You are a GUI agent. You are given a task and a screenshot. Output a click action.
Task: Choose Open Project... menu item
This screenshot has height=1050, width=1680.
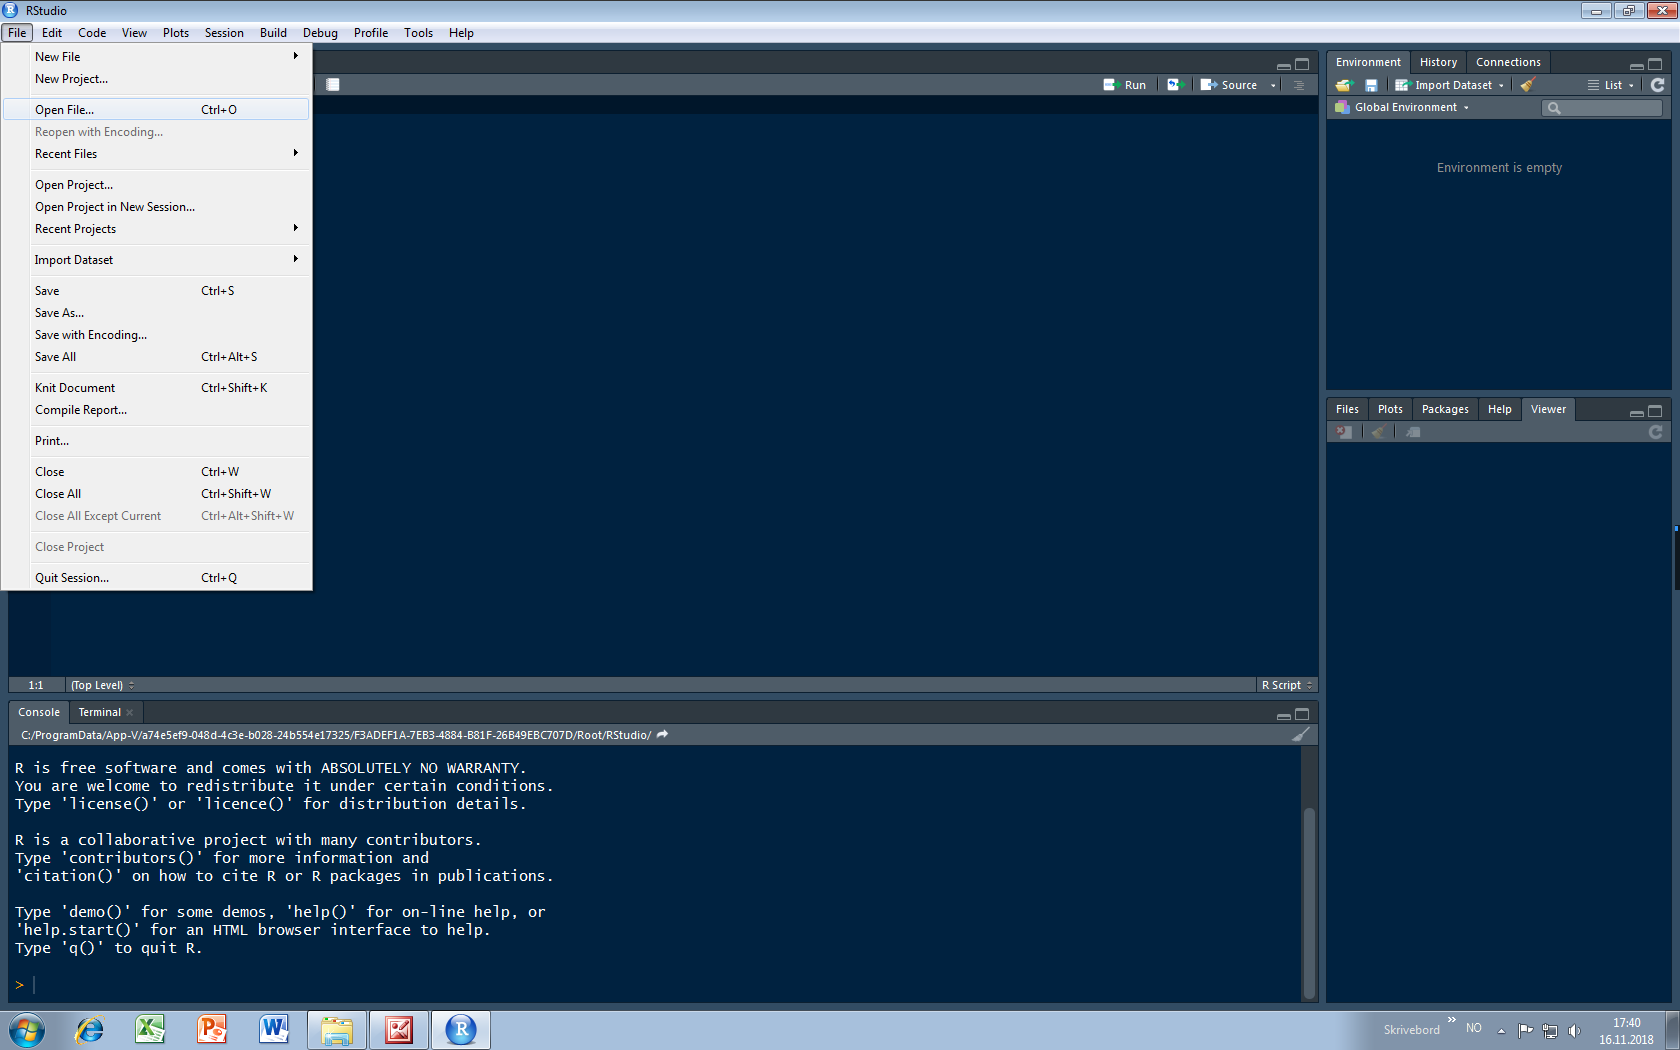click(156, 185)
